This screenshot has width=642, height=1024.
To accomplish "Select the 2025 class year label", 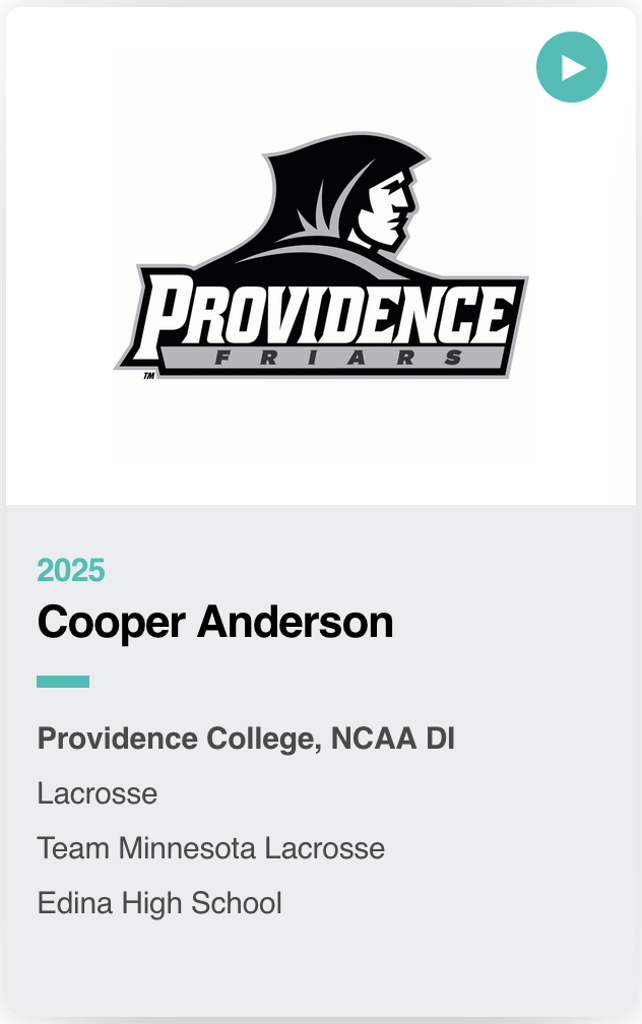I will pyautogui.click(x=71, y=570).
